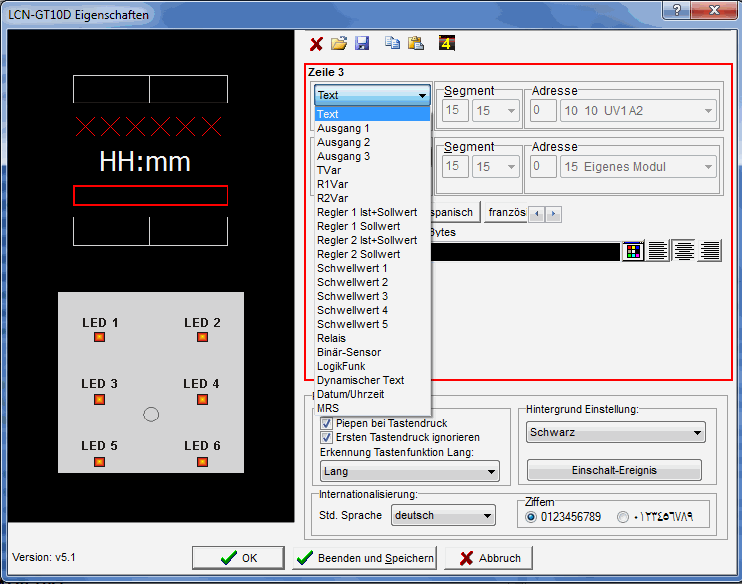Open the 'deutsch' default language dropdown
This screenshot has width=742, height=584.
tap(443, 515)
